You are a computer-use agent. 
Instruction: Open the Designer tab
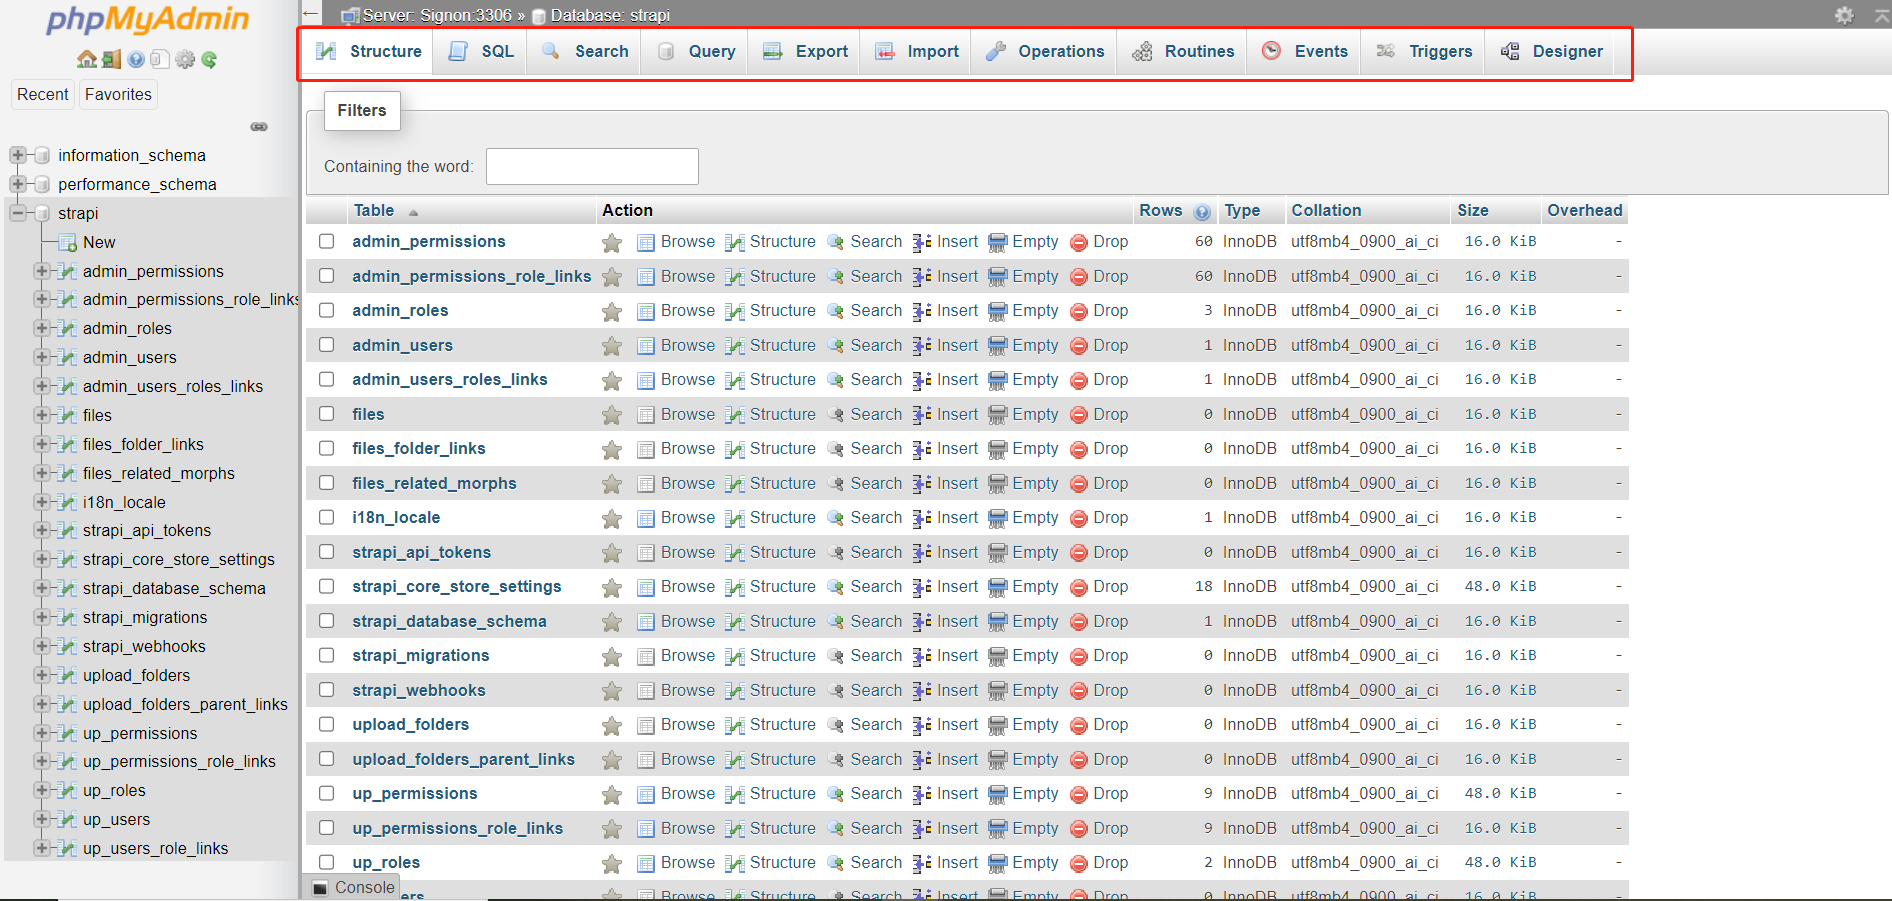click(x=1552, y=51)
